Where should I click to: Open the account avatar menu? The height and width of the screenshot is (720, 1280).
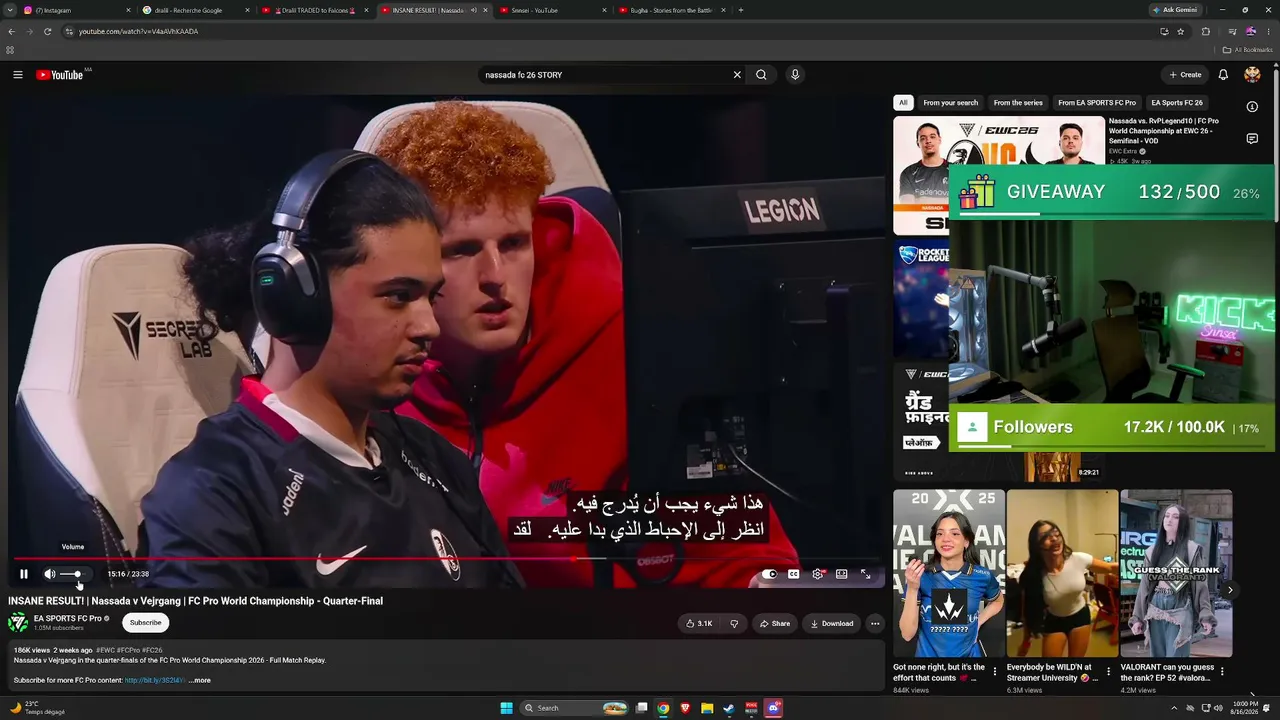coord(1252,75)
